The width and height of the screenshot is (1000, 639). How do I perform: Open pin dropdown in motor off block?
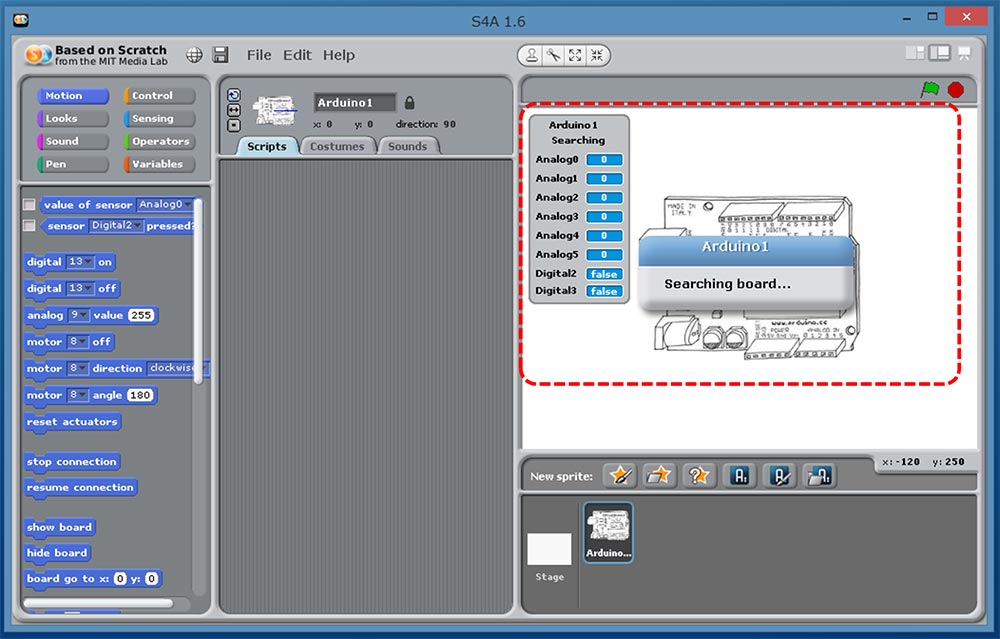click(x=77, y=342)
